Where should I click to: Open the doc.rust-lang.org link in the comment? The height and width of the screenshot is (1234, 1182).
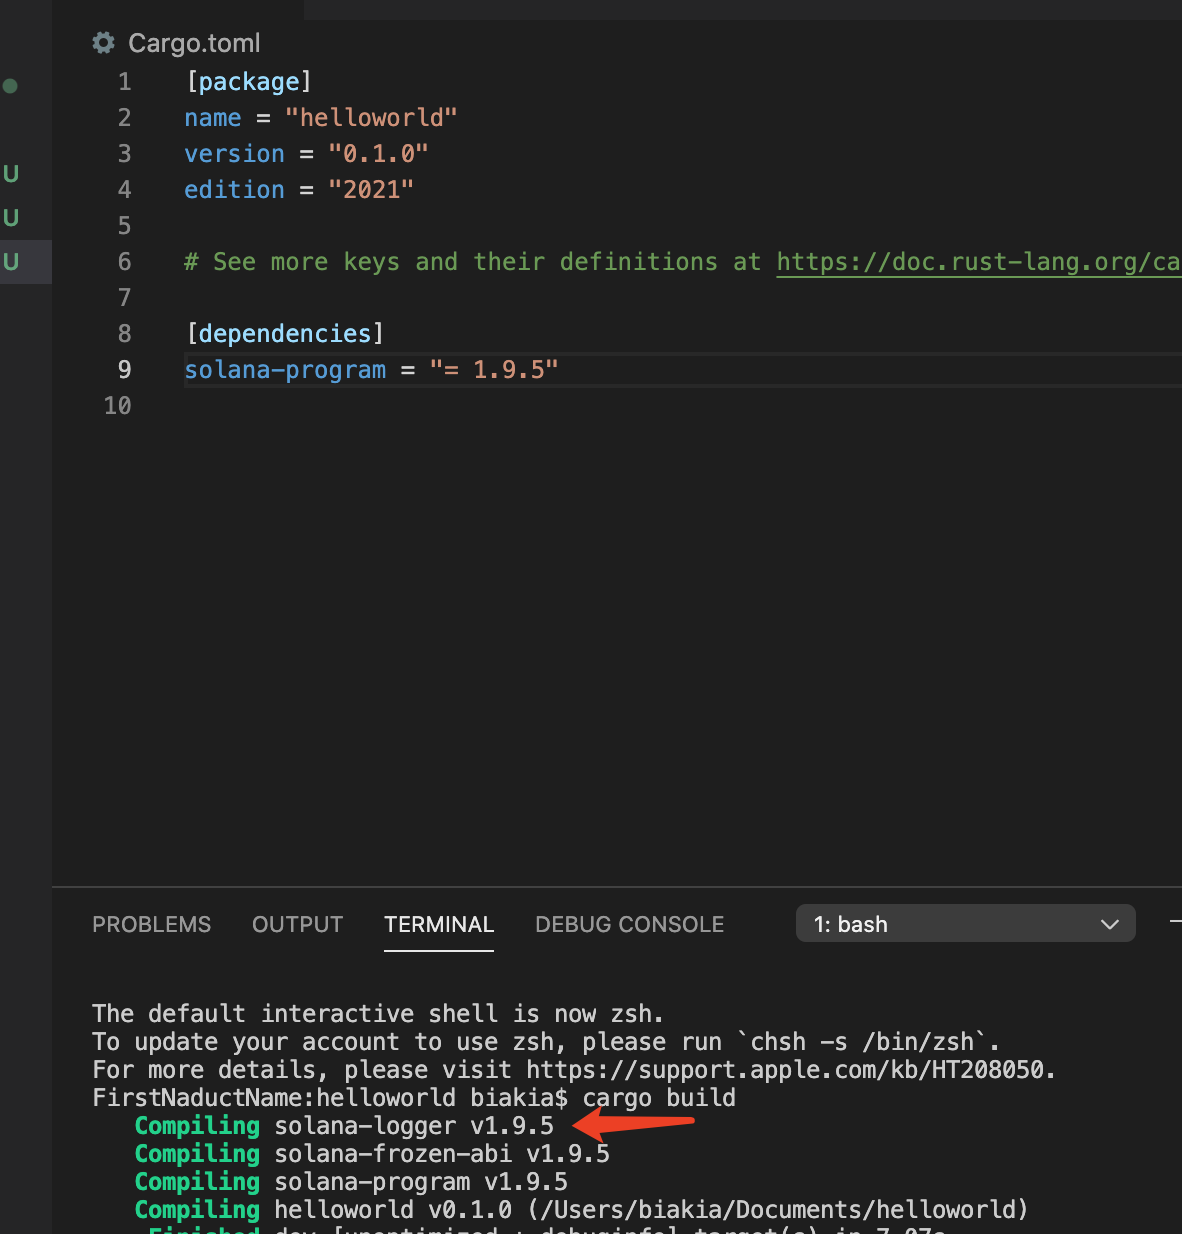(x=979, y=262)
